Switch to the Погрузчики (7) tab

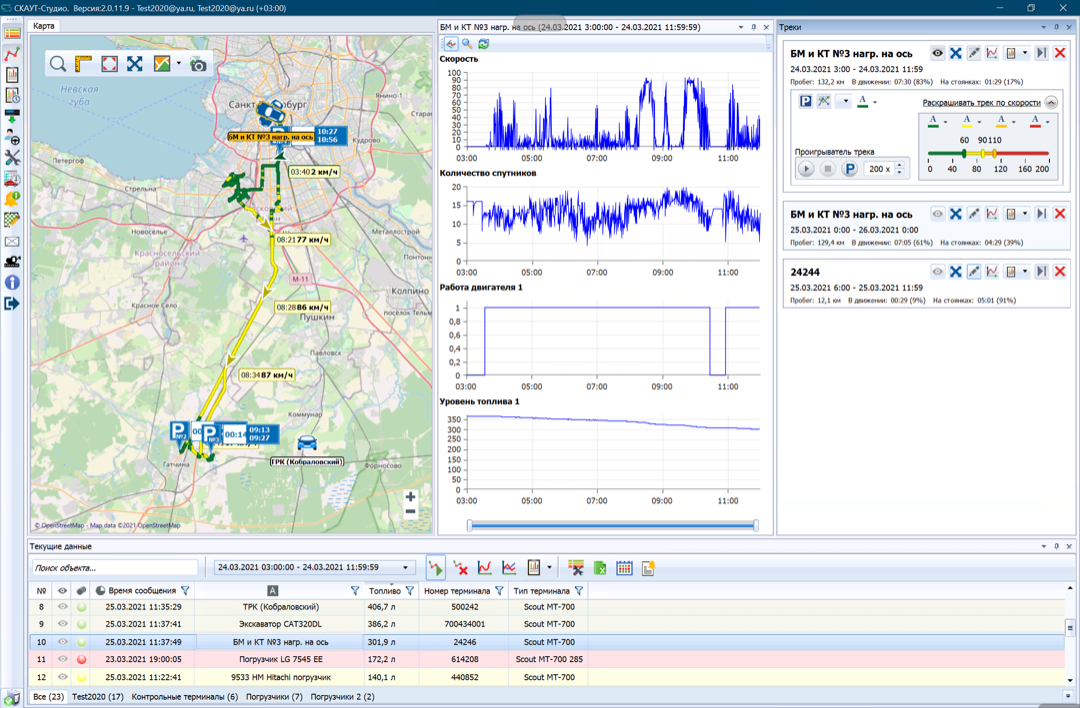[274, 697]
